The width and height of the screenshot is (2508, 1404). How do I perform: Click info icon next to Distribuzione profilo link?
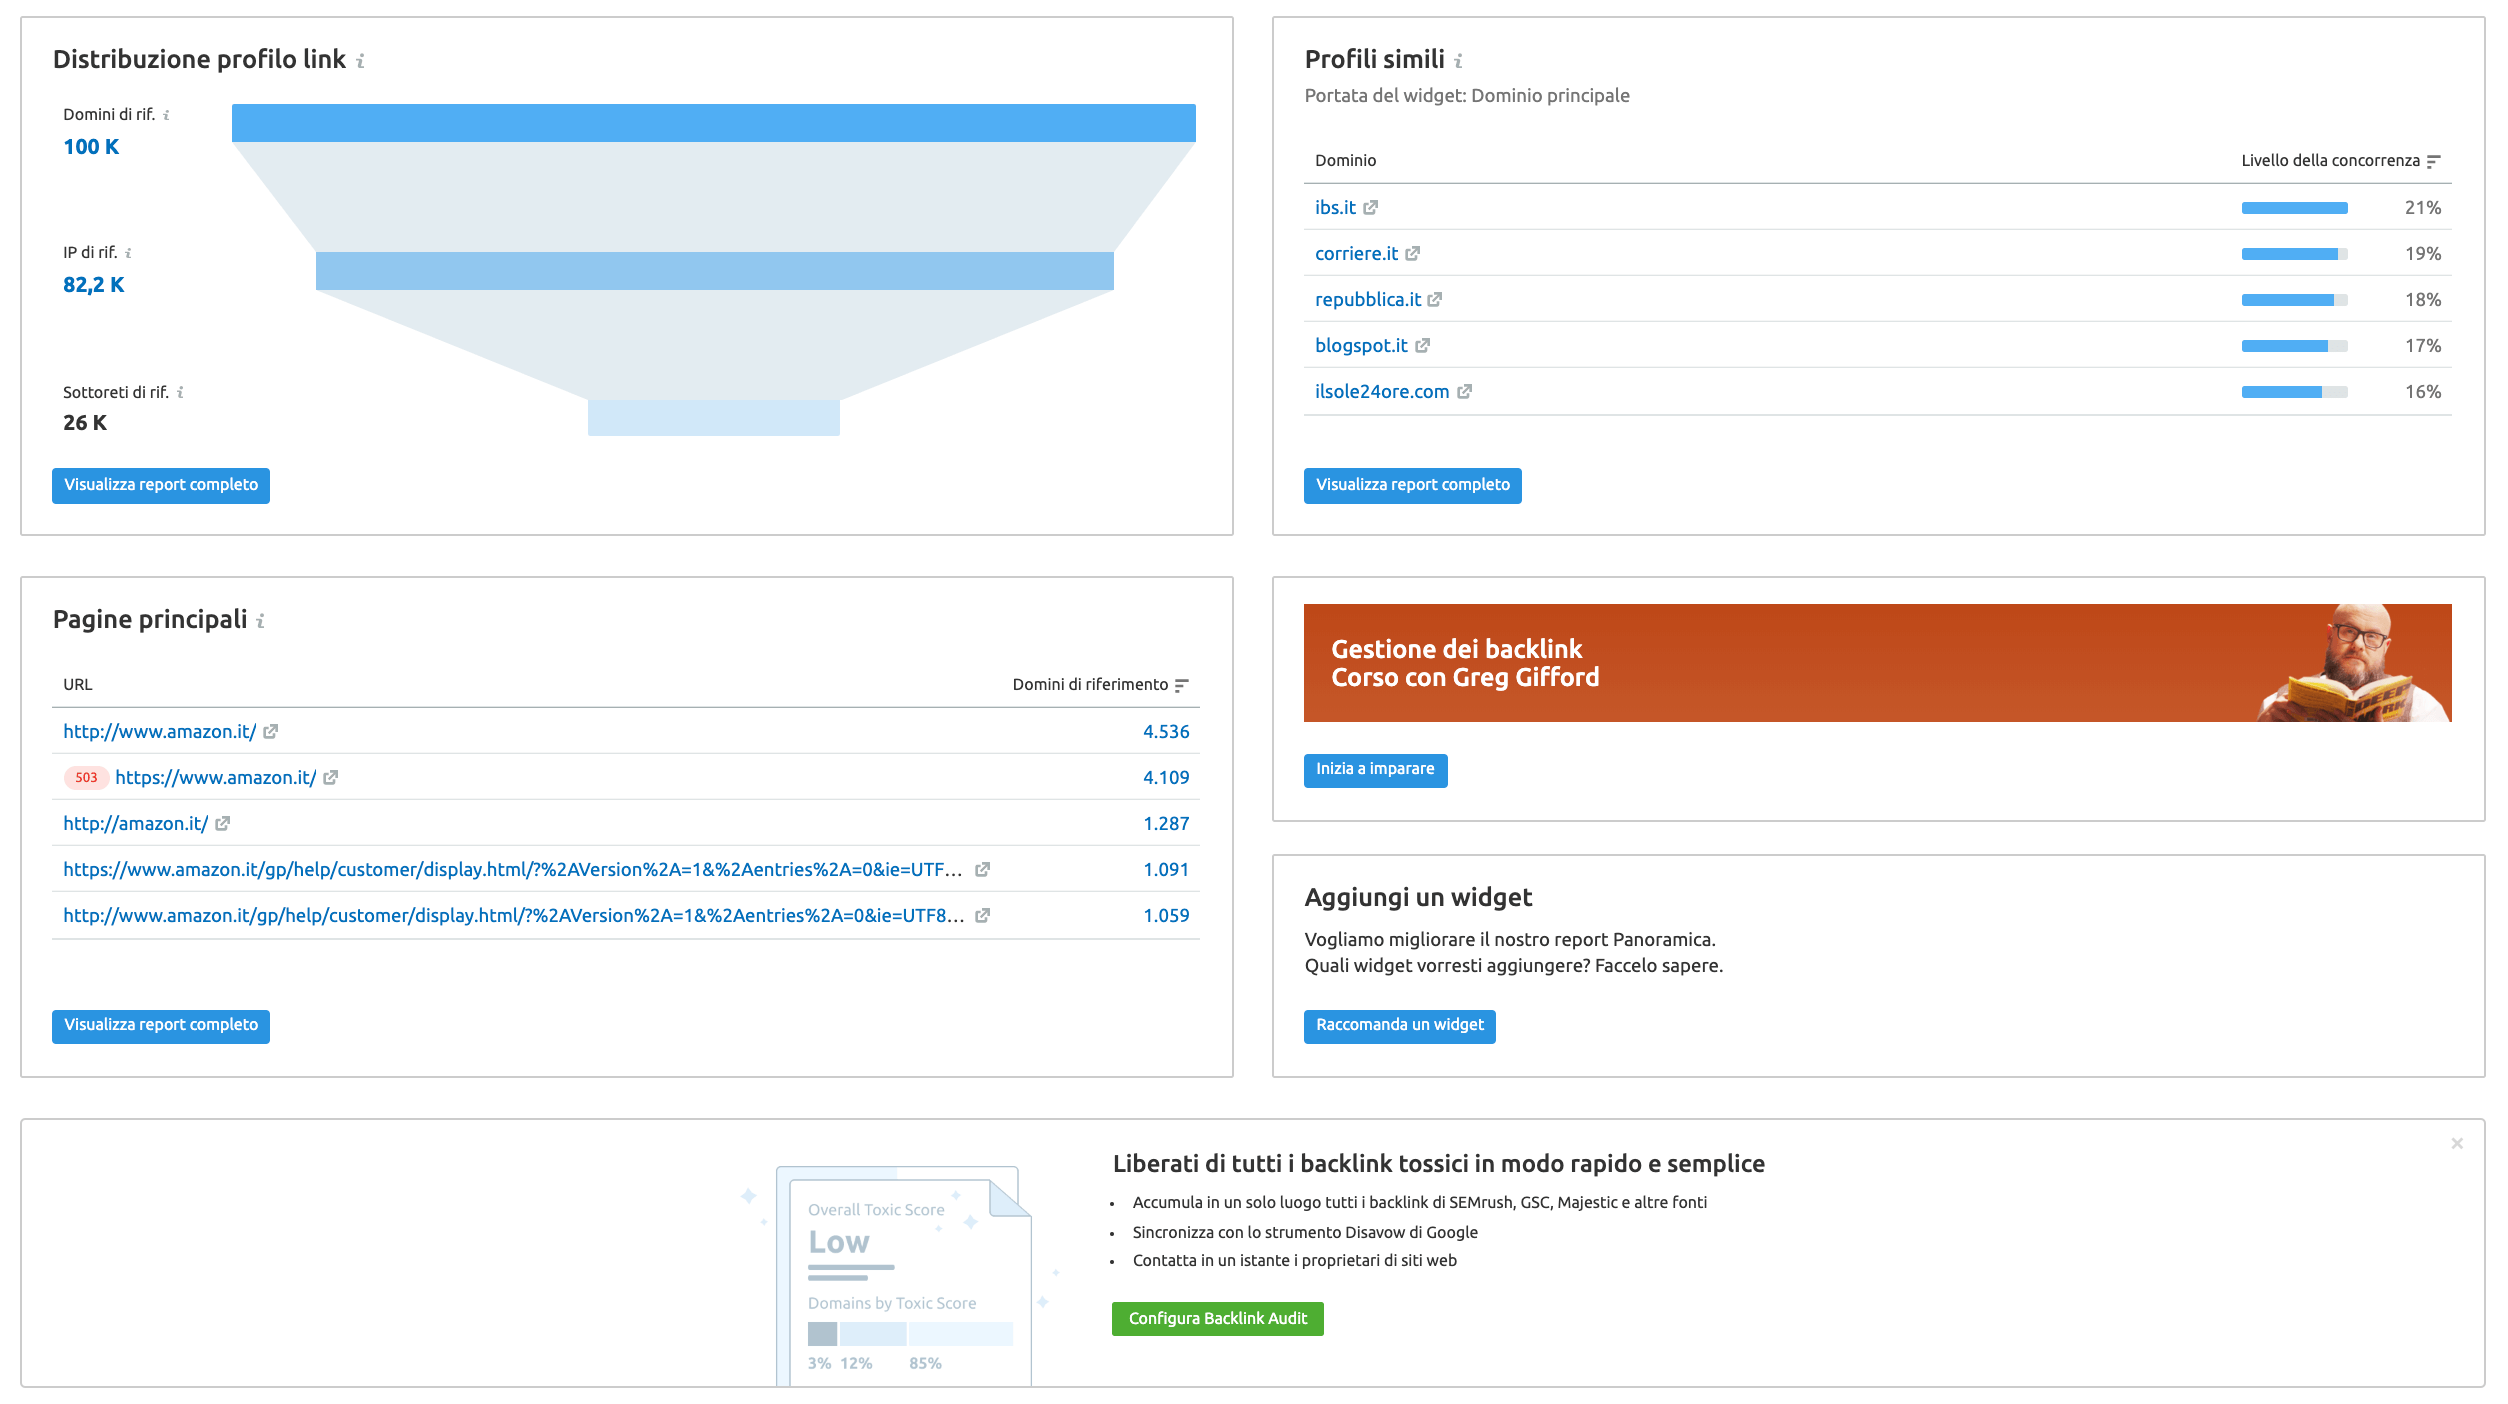[361, 61]
